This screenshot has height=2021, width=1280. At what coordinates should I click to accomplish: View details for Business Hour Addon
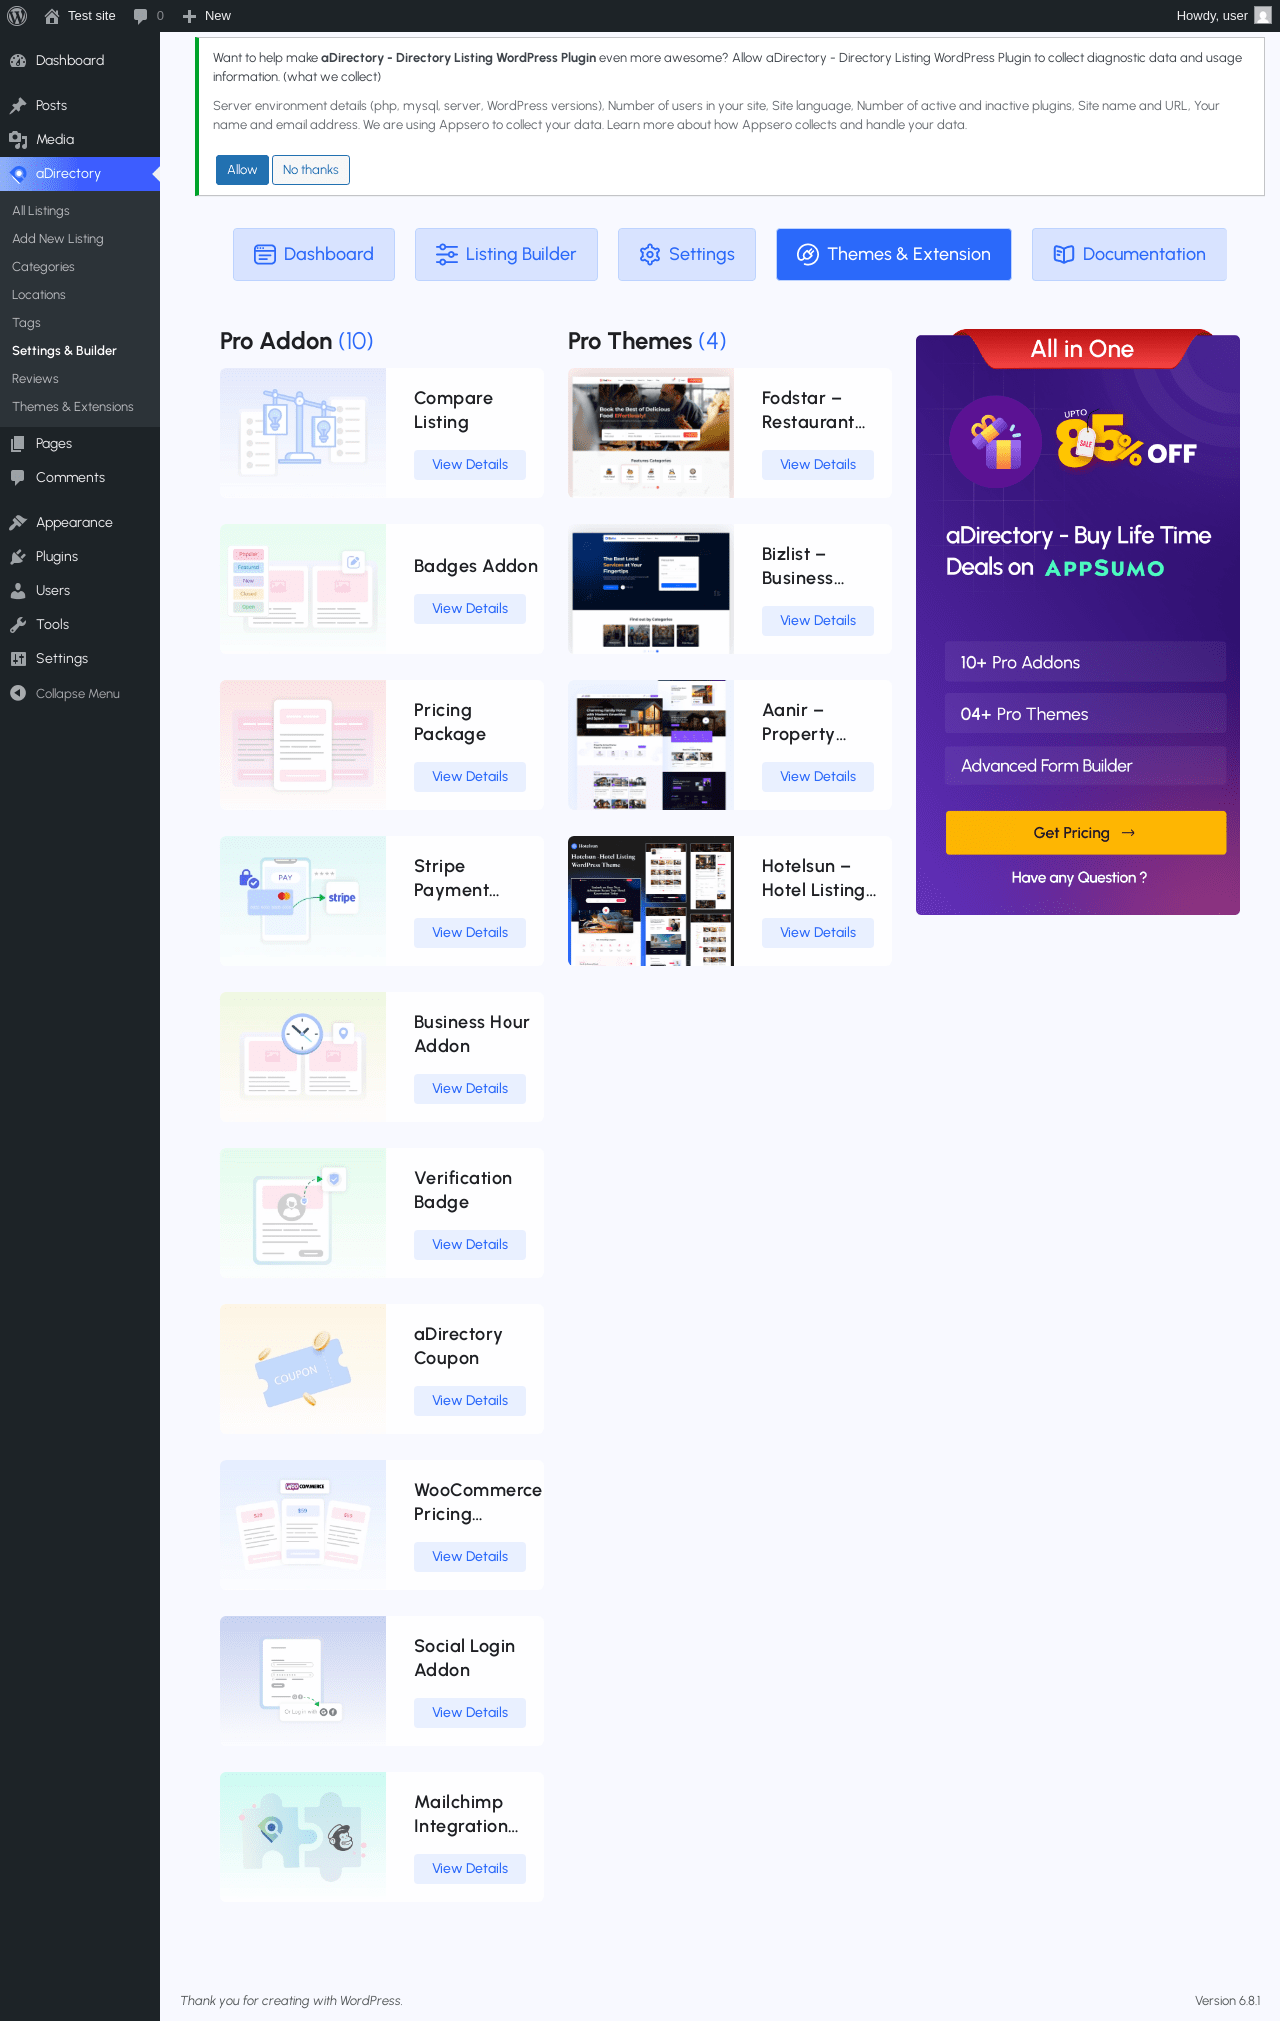pos(470,1089)
